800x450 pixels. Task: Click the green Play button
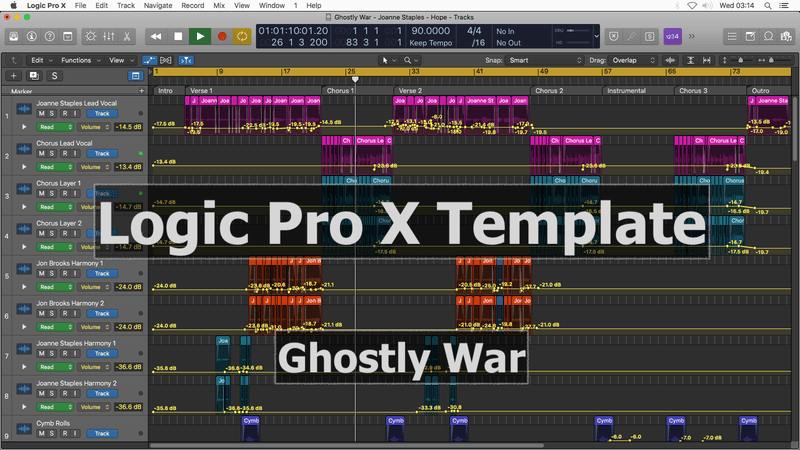coord(200,36)
